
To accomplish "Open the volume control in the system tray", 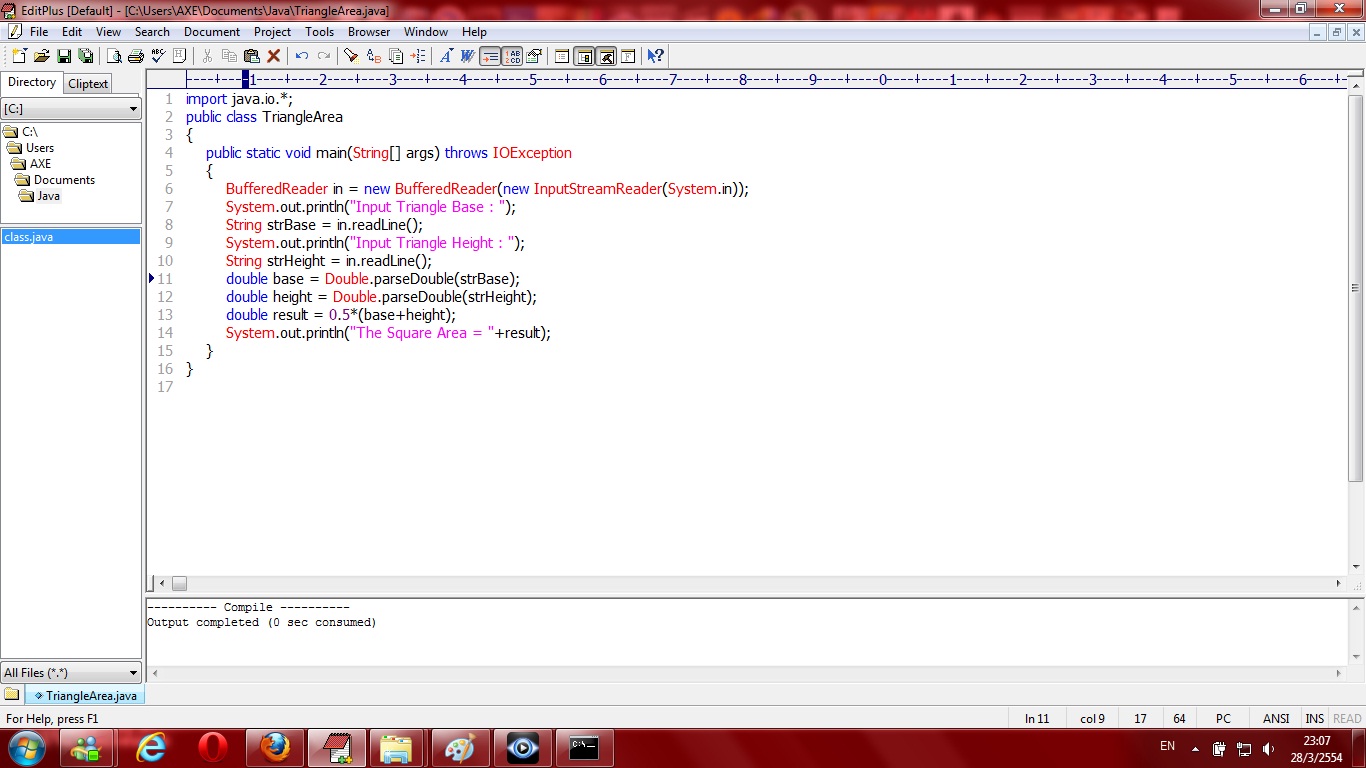I will pyautogui.click(x=1268, y=746).
